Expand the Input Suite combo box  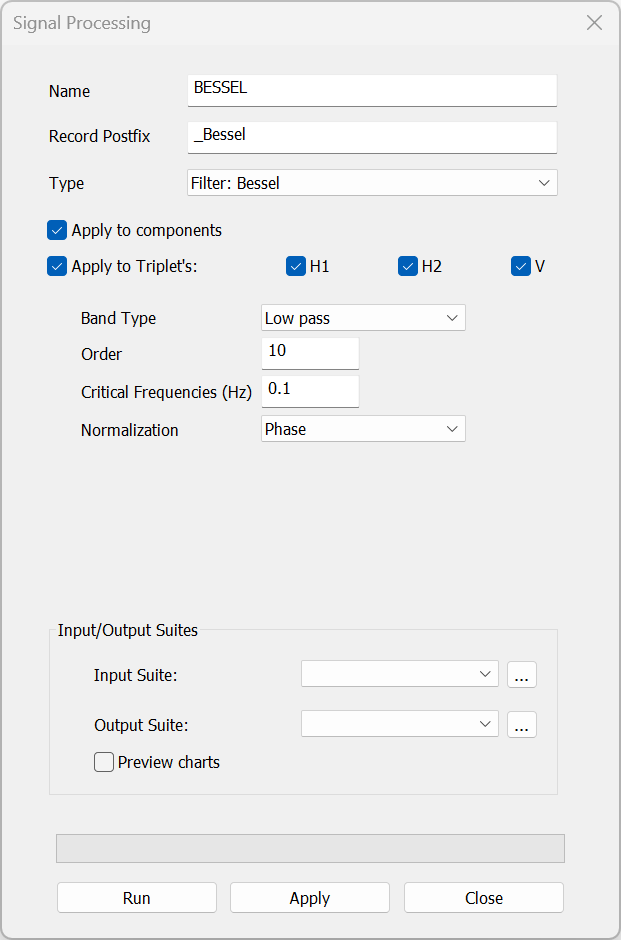pos(399,674)
